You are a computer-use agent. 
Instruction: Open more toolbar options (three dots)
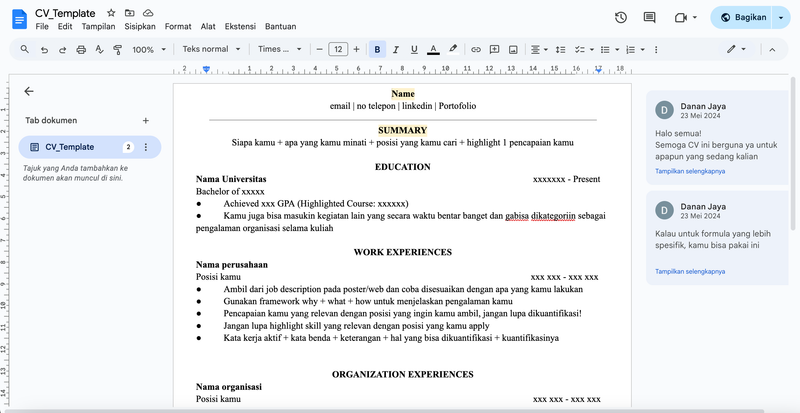656,50
